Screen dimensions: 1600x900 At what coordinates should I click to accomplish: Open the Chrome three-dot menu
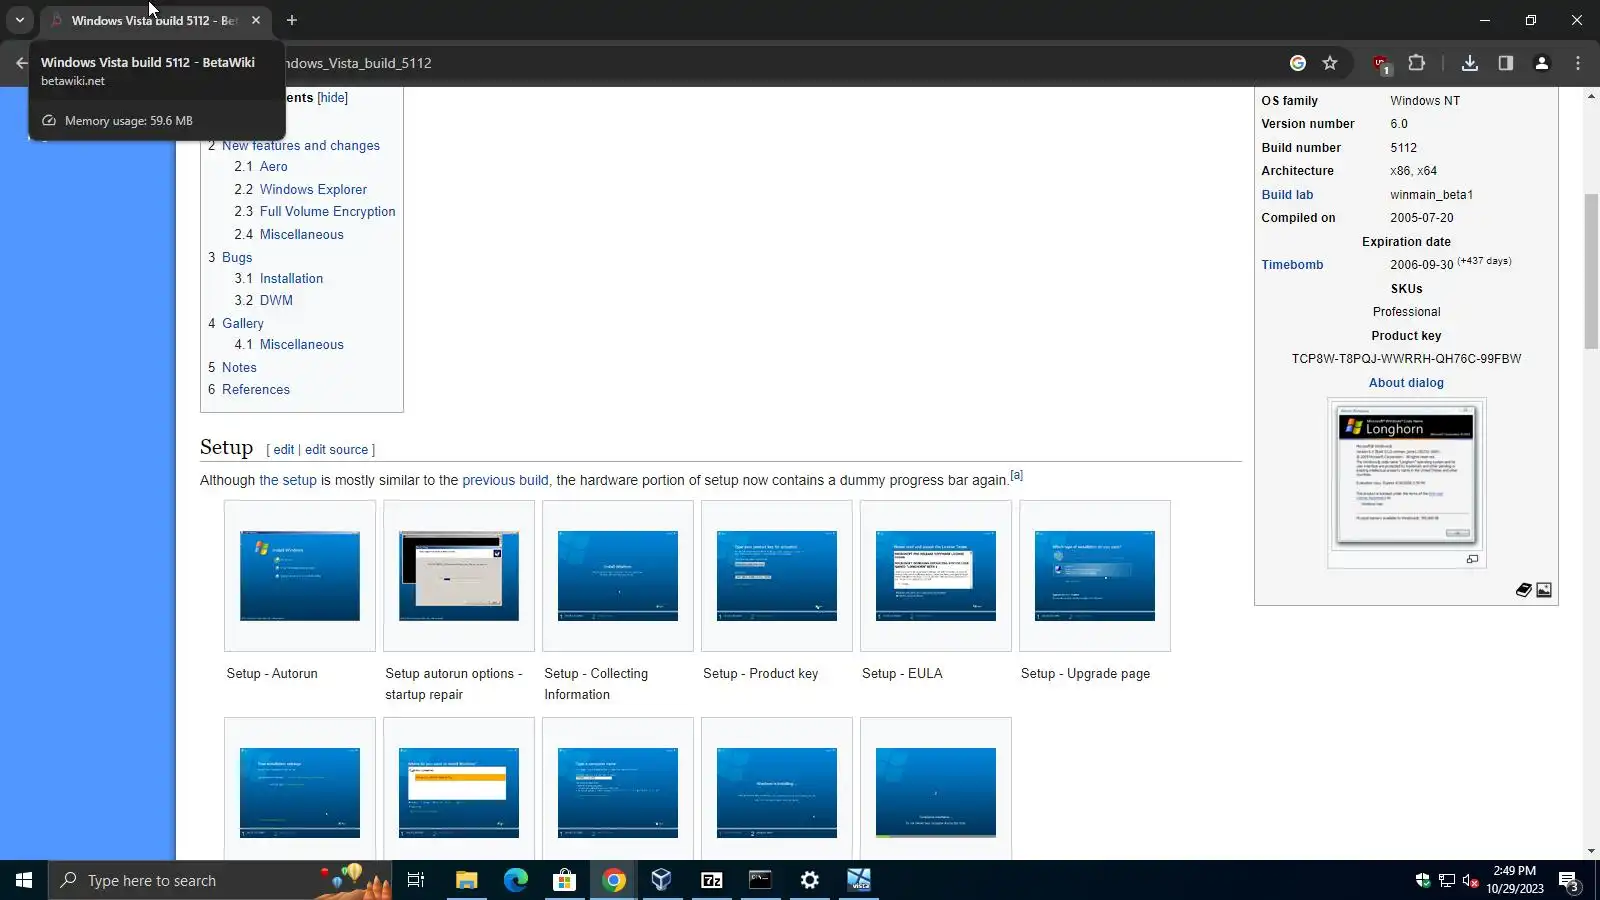pos(1578,63)
